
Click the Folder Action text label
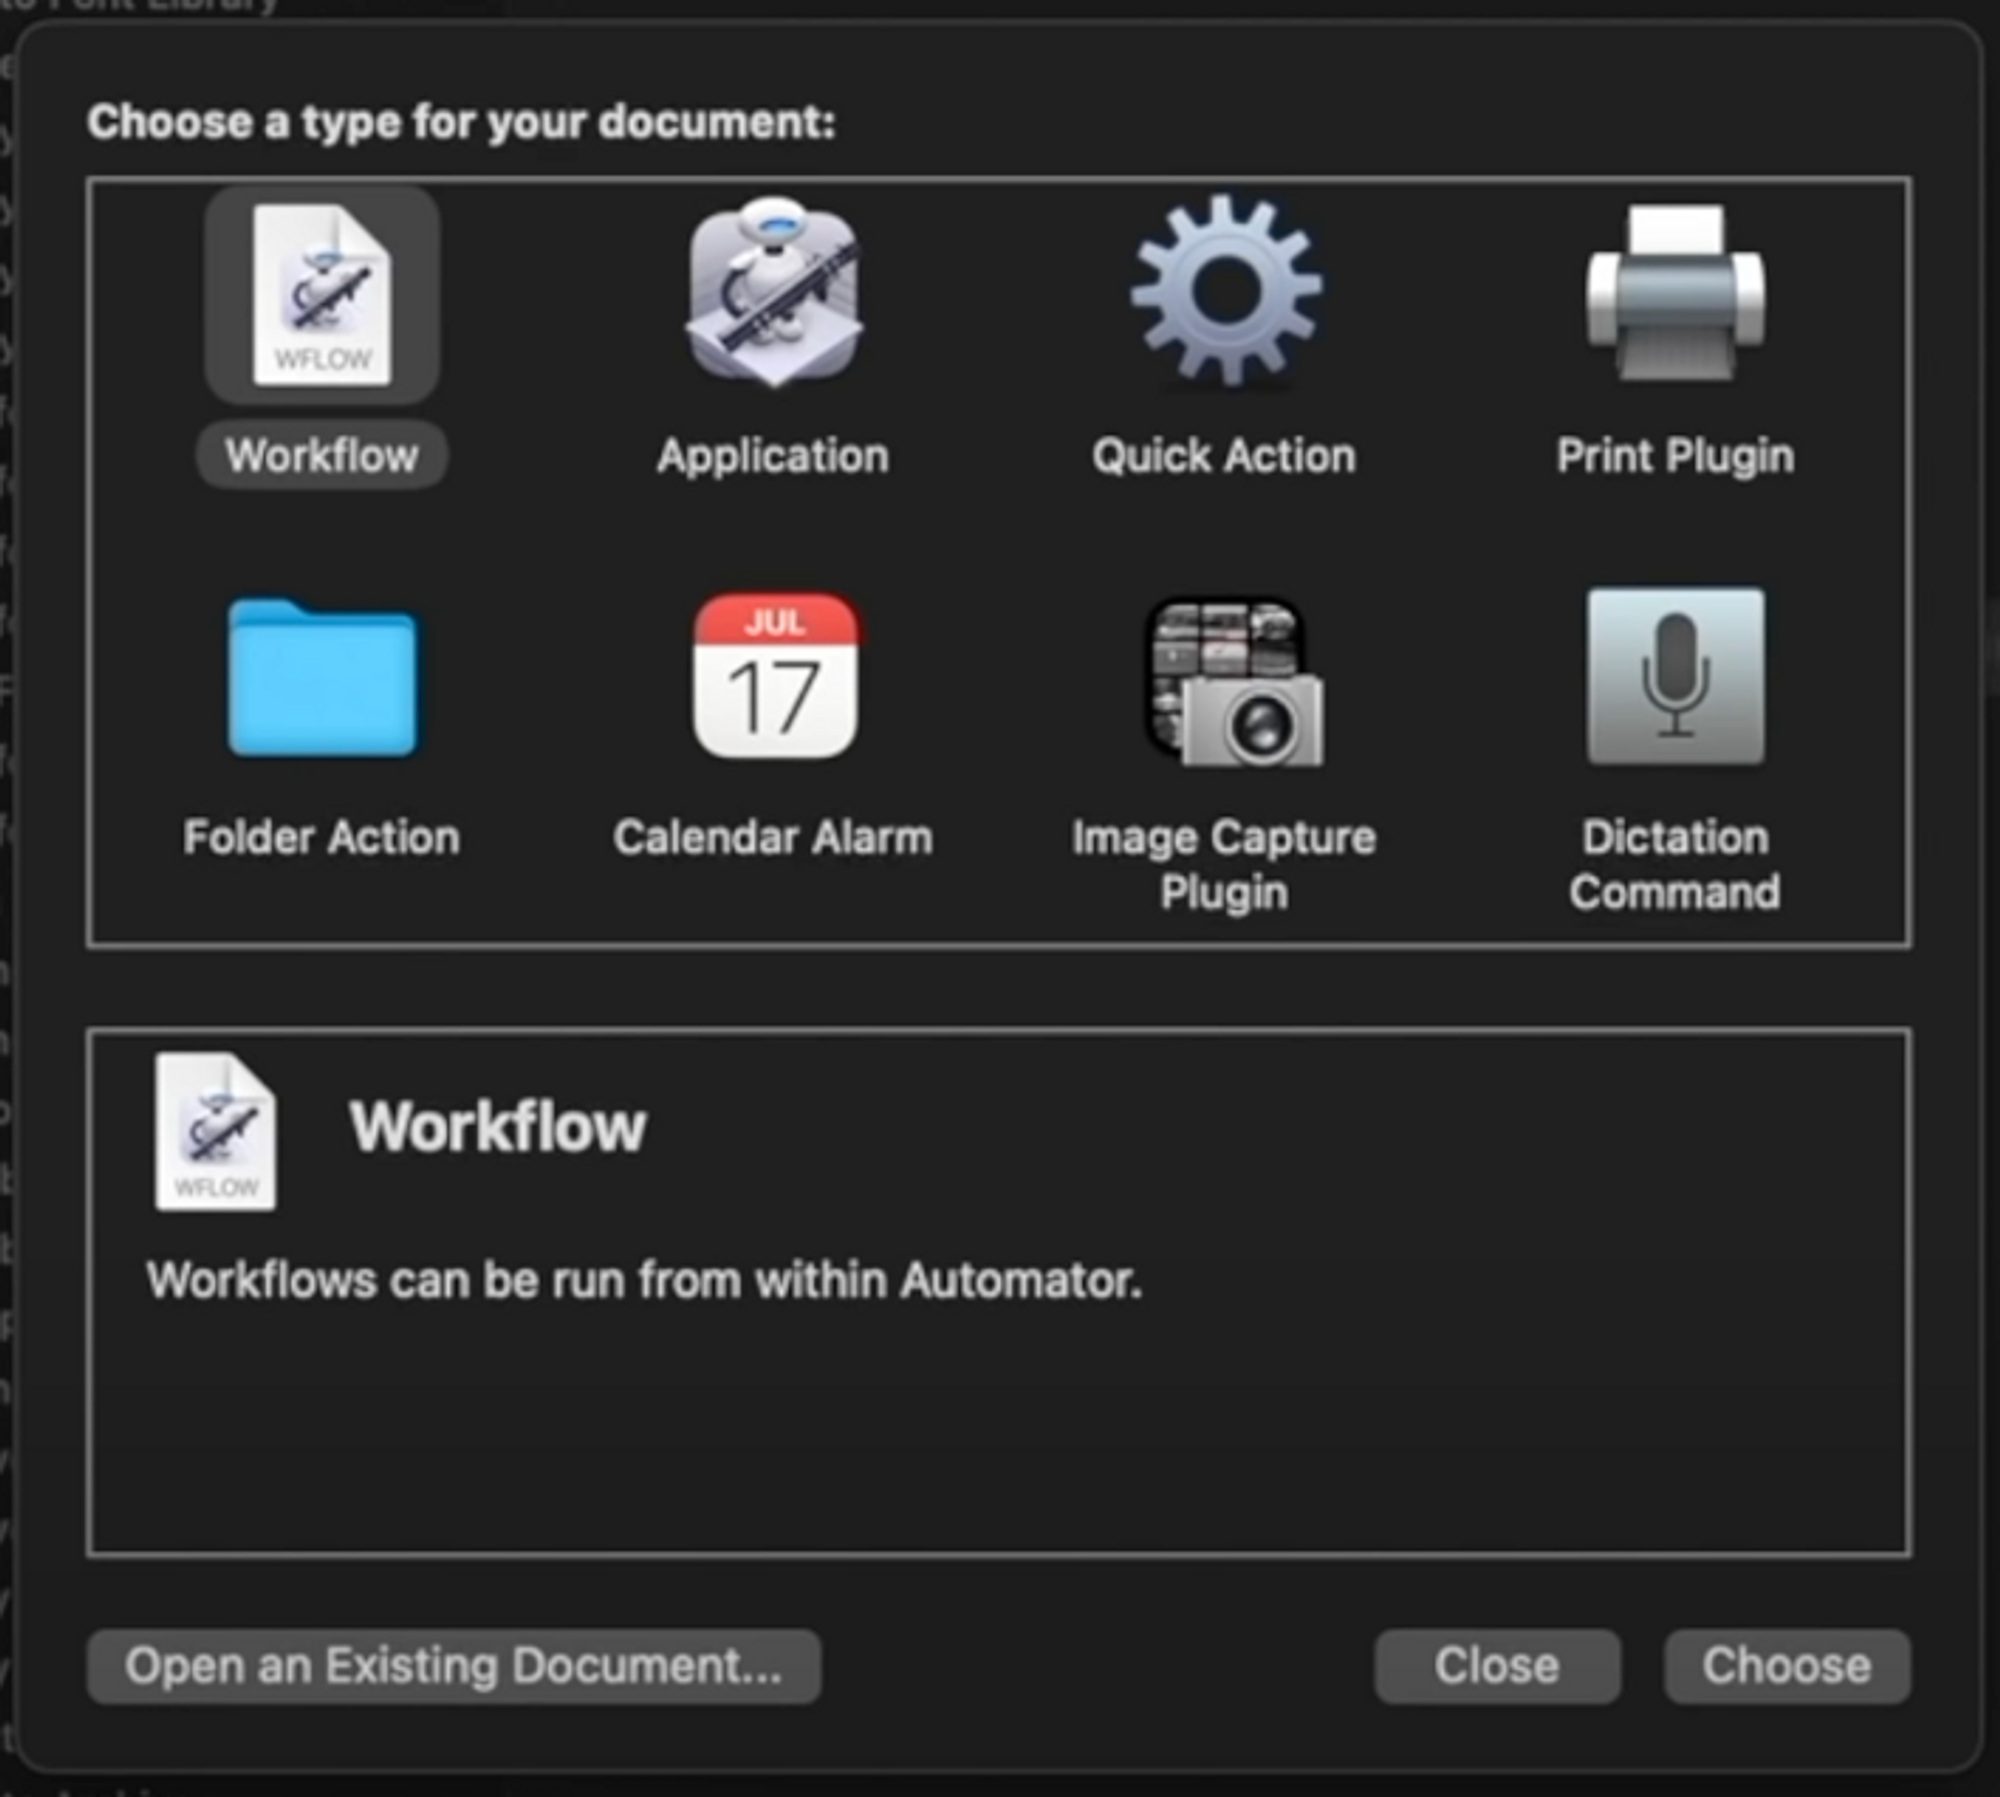coord(322,837)
